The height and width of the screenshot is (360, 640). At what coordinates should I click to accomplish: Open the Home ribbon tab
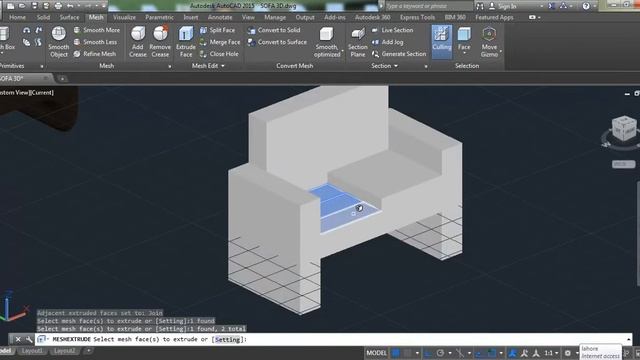18,17
